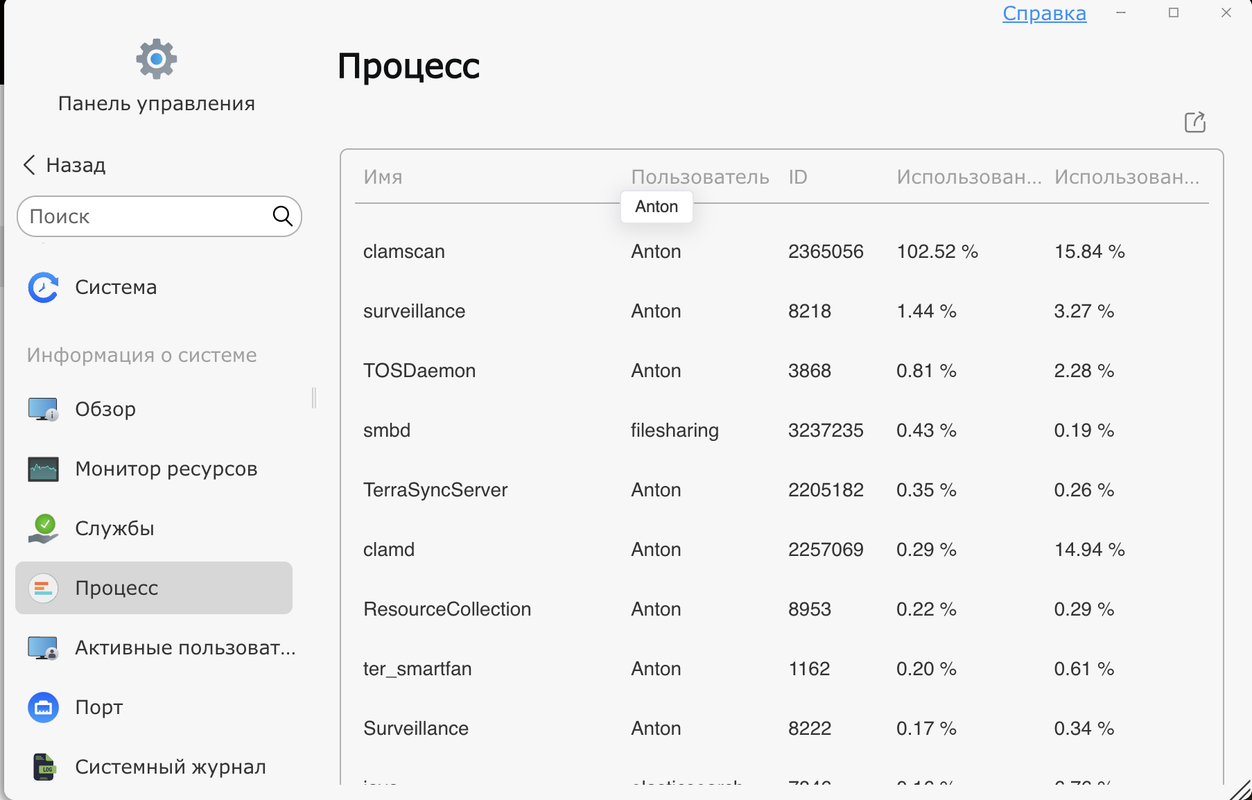
Task: Sort by the Имя column header
Action: click(383, 177)
